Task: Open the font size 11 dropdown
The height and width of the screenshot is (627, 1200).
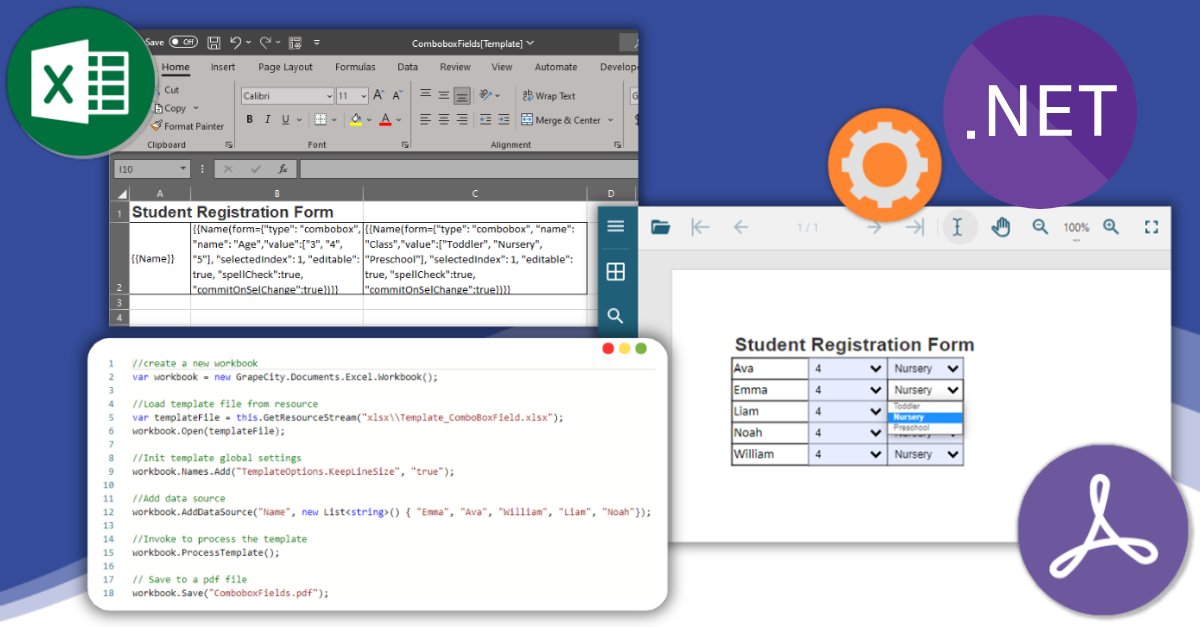Action: [364, 96]
